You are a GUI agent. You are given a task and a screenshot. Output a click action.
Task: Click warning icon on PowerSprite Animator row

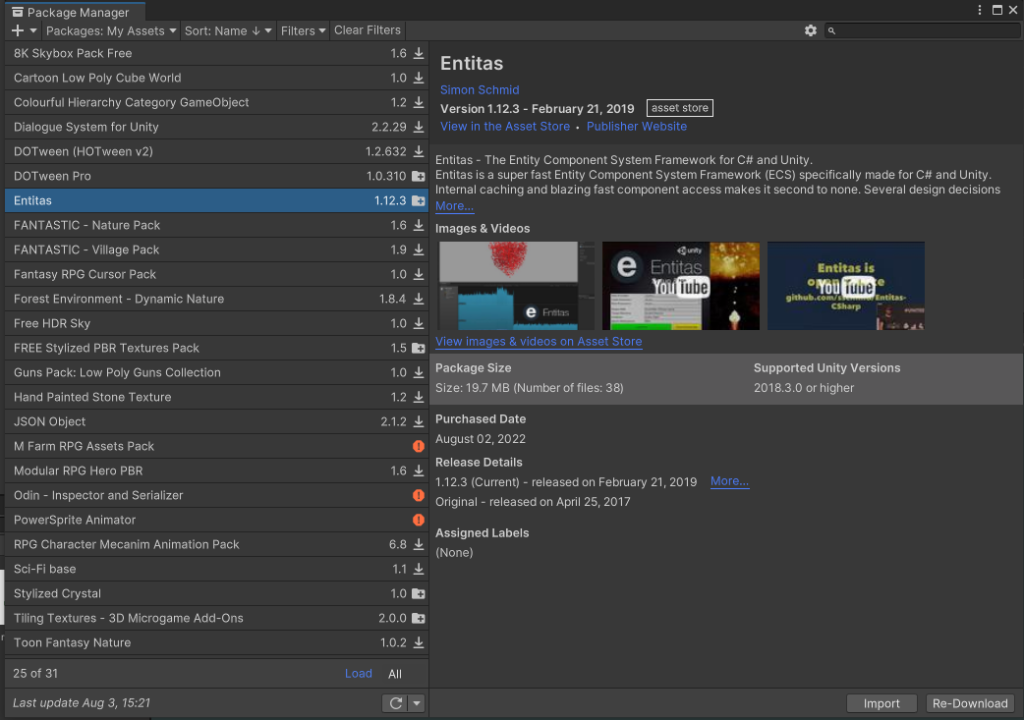[419, 520]
